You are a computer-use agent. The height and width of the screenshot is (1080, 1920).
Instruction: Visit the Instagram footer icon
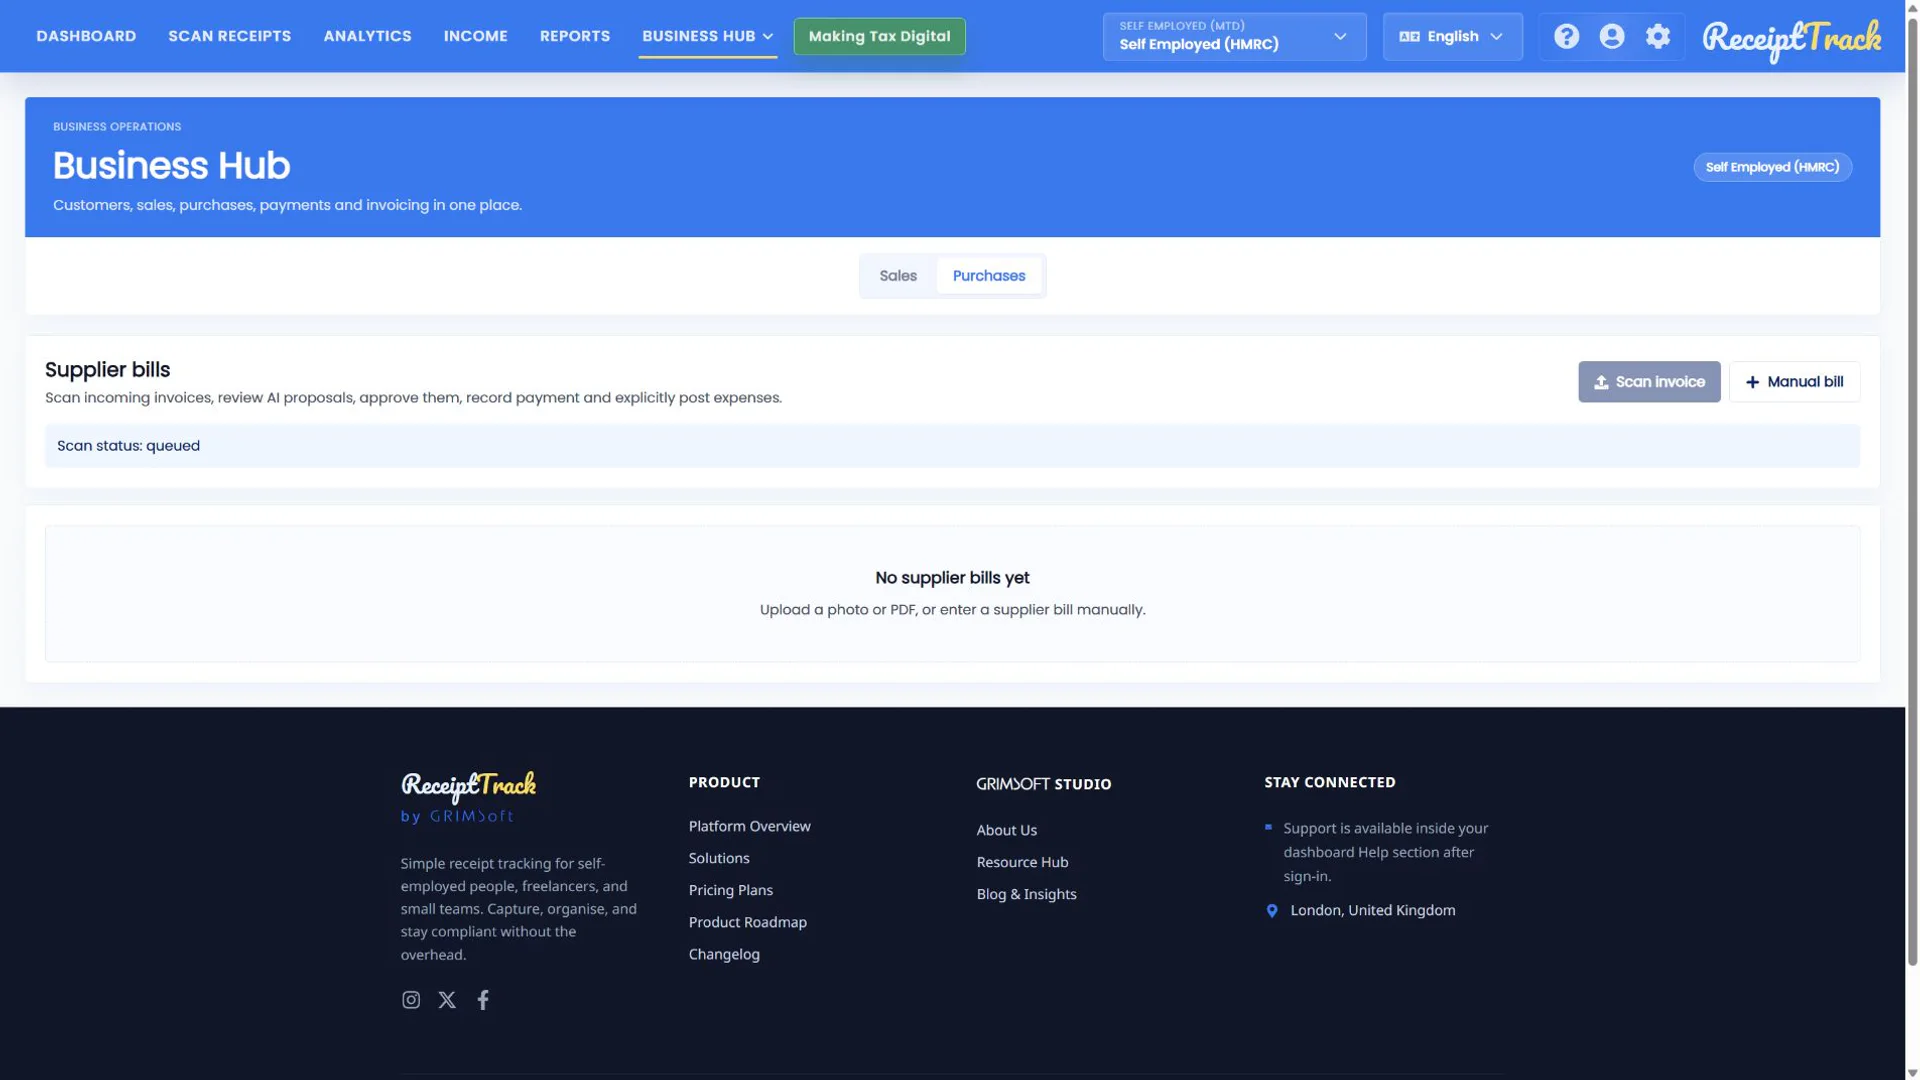(x=411, y=1000)
